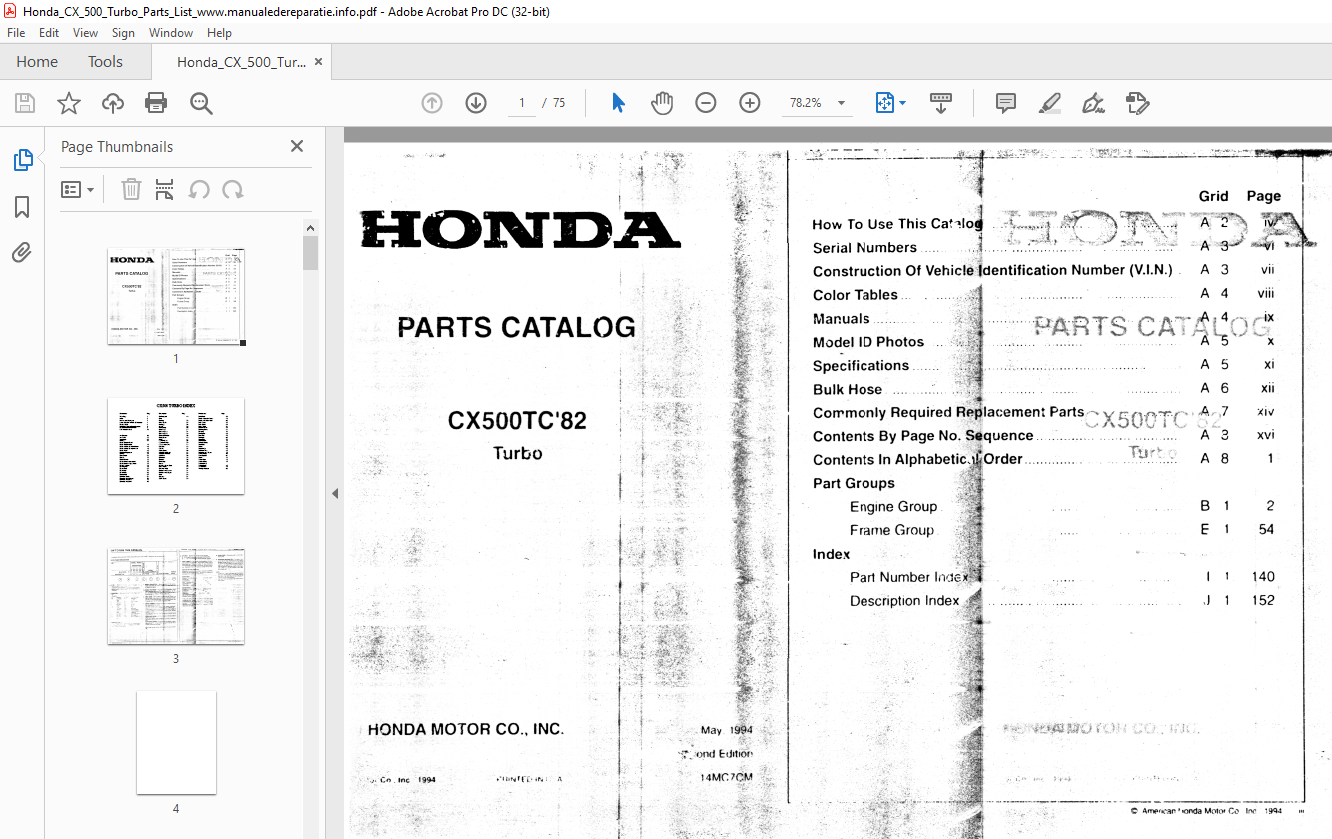
Task: Rotate page counterclockwise in thumbnails
Action: [199, 189]
